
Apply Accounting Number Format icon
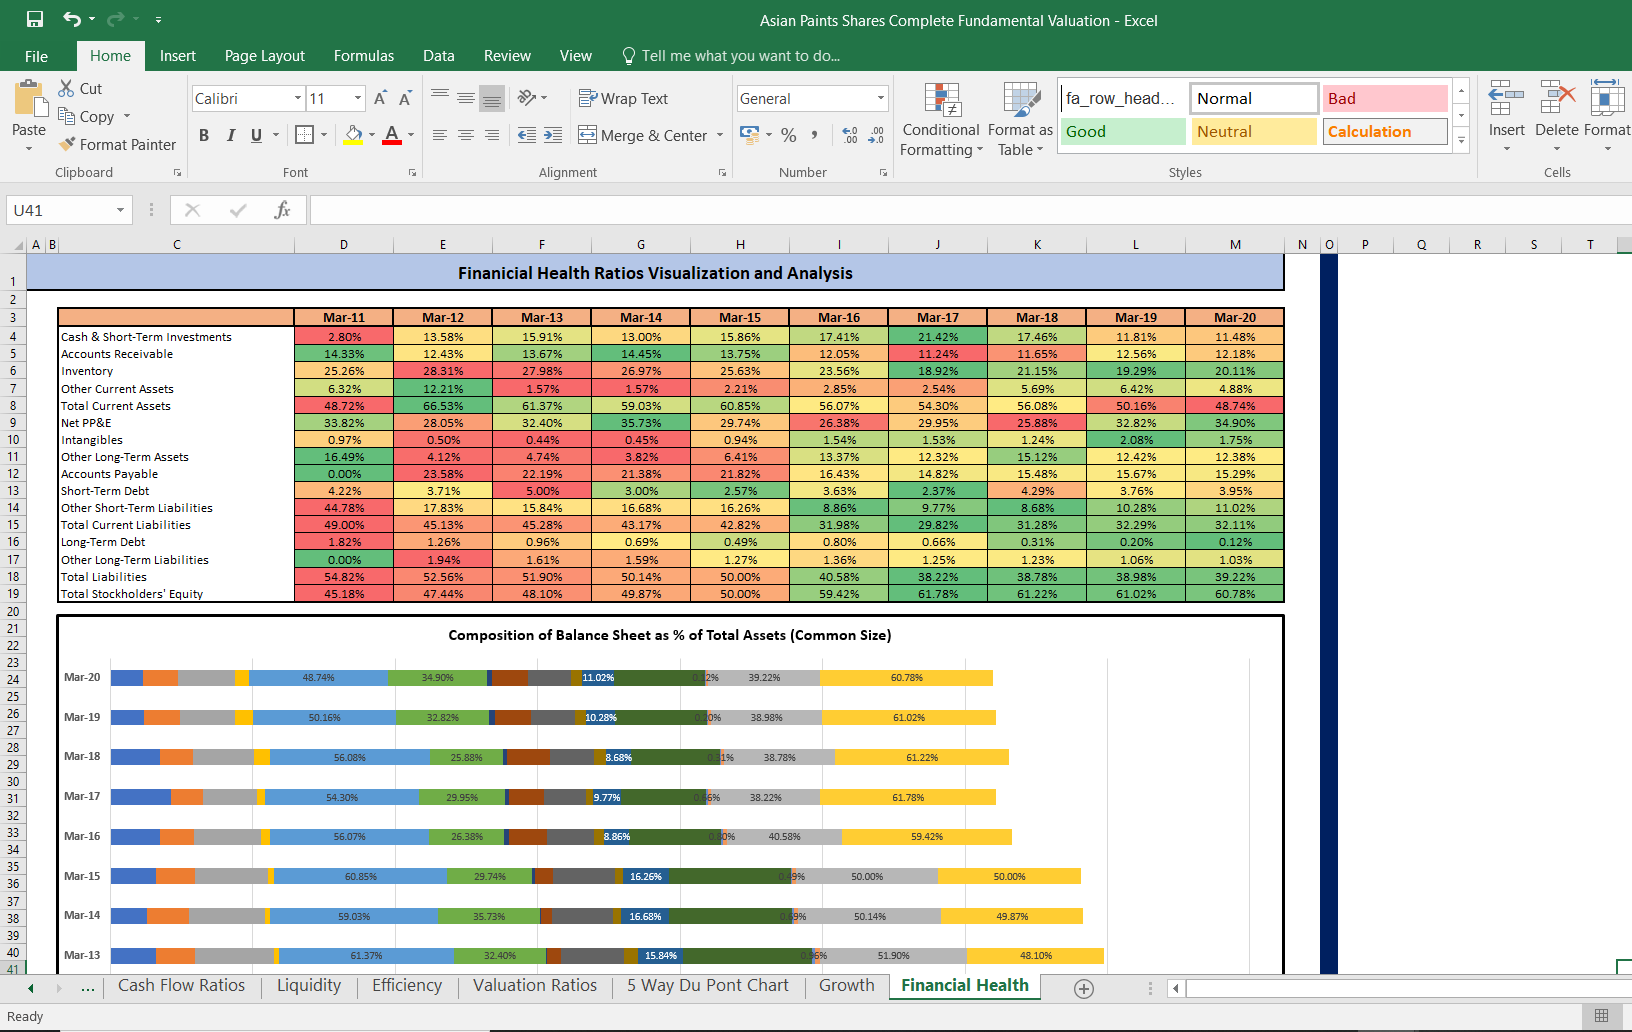749,134
